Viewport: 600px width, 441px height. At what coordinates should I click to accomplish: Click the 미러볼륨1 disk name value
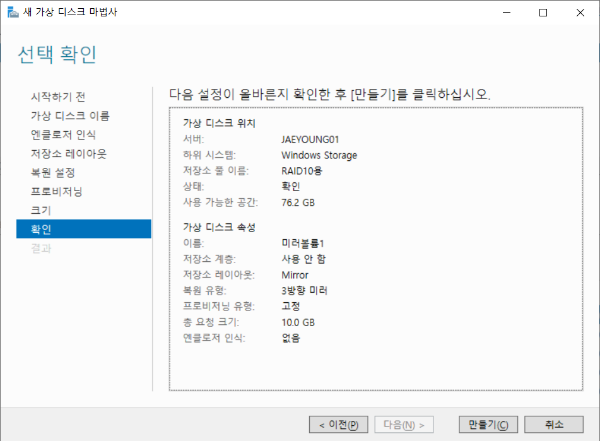pos(303,243)
